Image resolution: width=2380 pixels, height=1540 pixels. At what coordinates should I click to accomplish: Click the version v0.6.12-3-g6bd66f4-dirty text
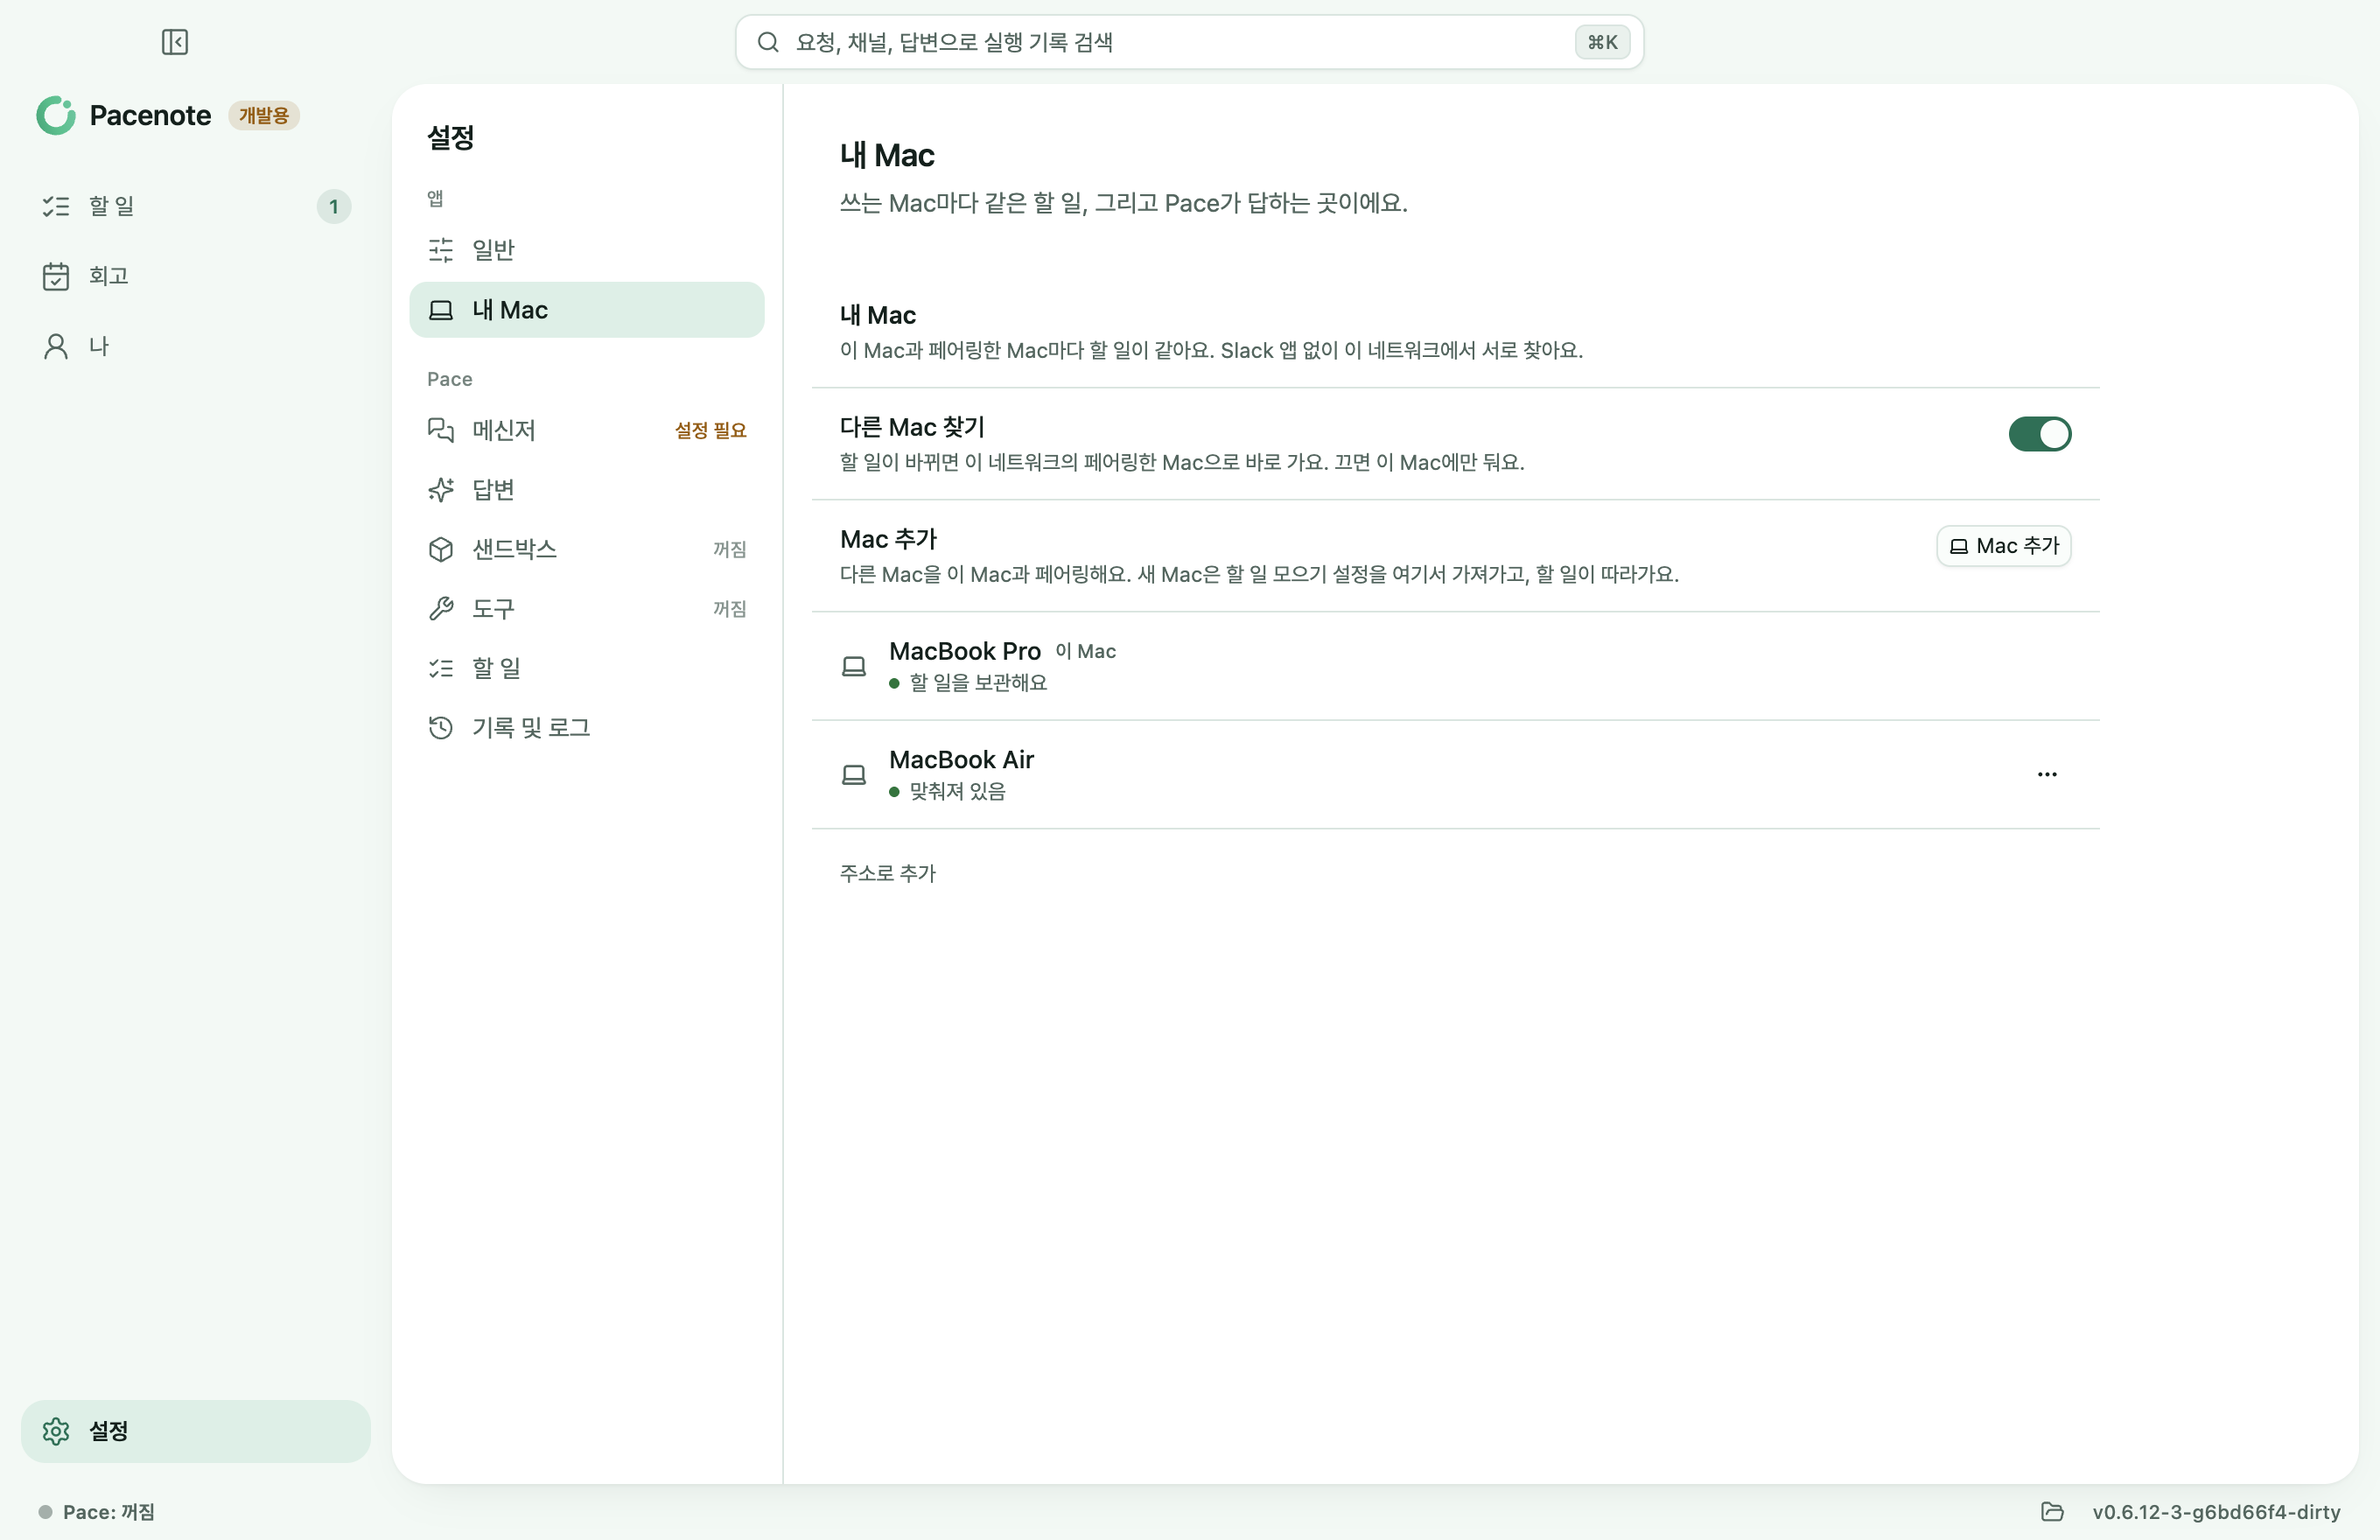click(2216, 1512)
